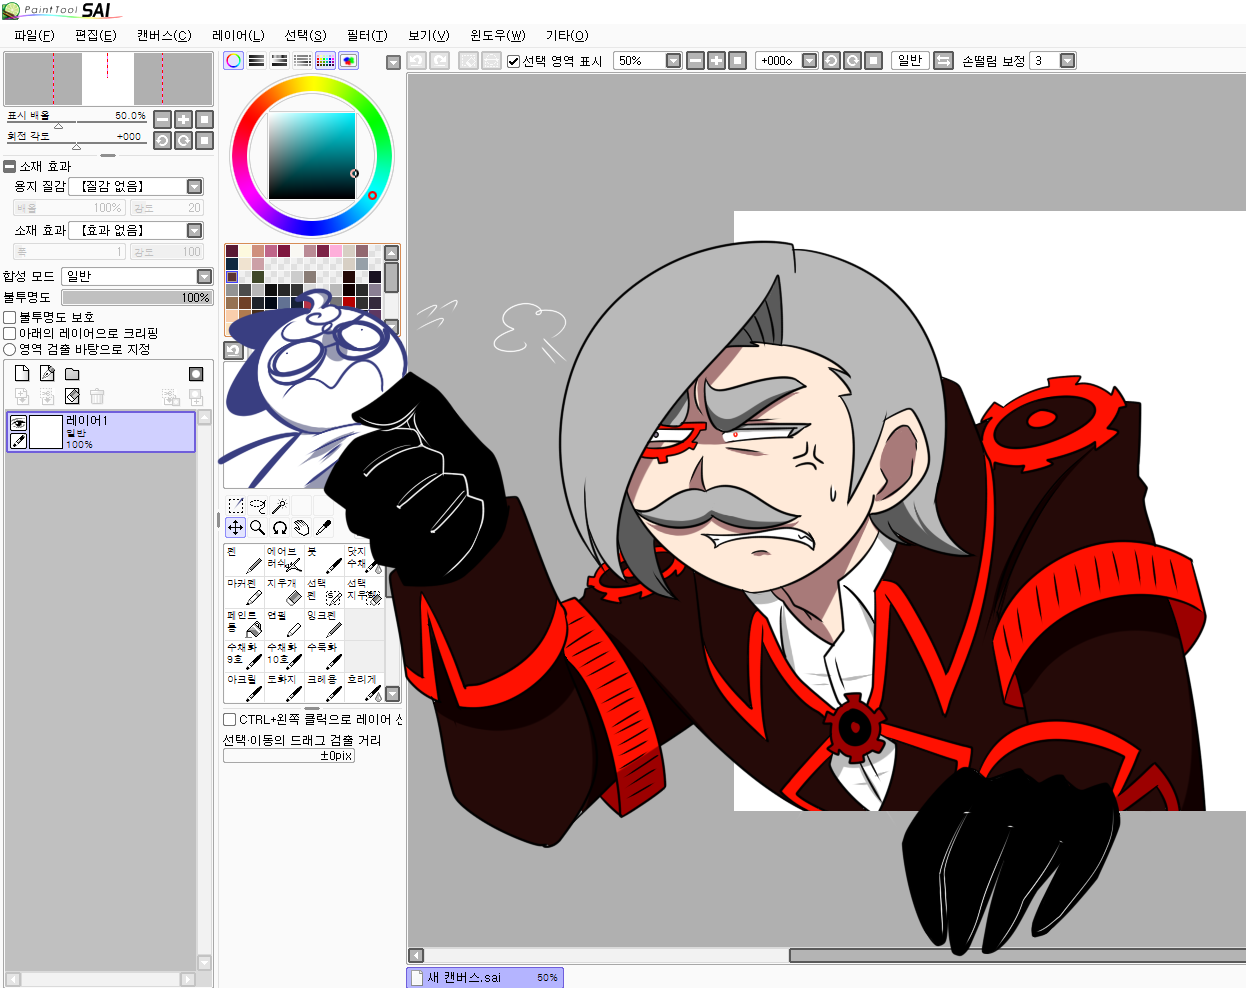The width and height of the screenshot is (1246, 988).
Task: Clear the layer with eraser icon
Action: pos(72,397)
